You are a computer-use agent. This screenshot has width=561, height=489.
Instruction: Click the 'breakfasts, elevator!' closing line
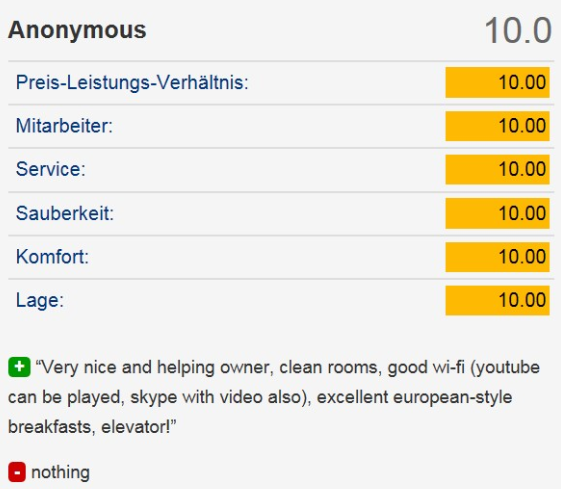coord(92,427)
